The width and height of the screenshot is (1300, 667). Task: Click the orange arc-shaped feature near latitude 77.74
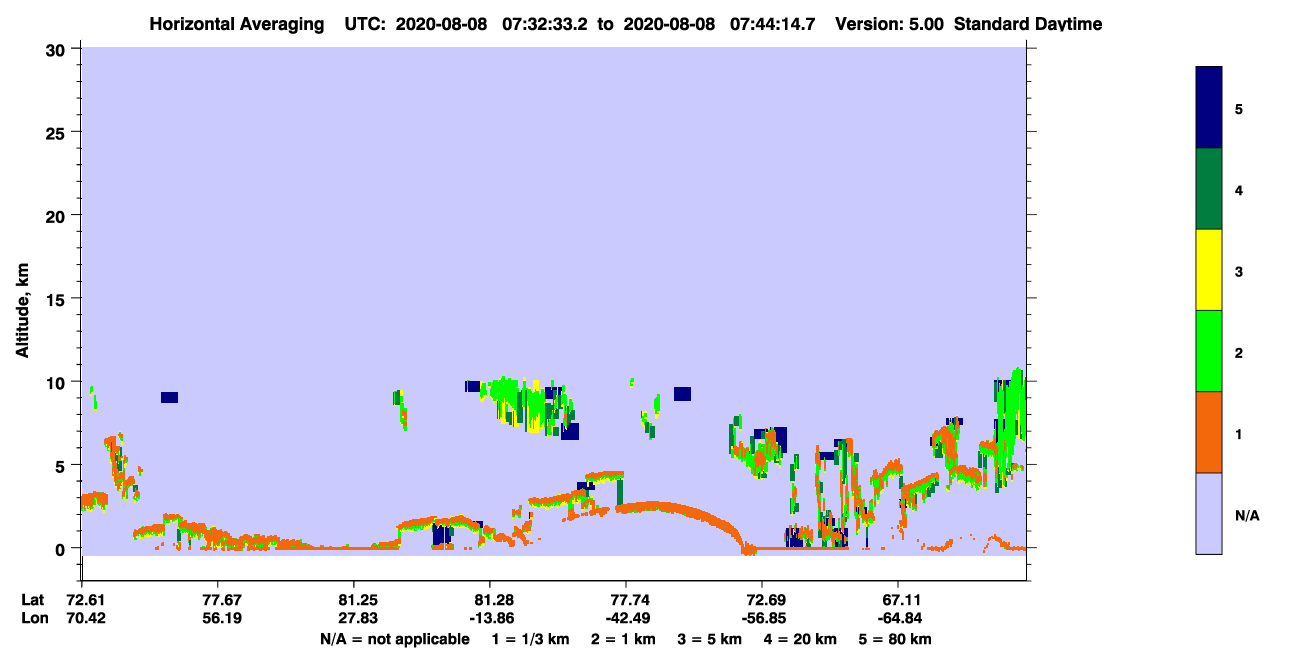[x=682, y=514]
